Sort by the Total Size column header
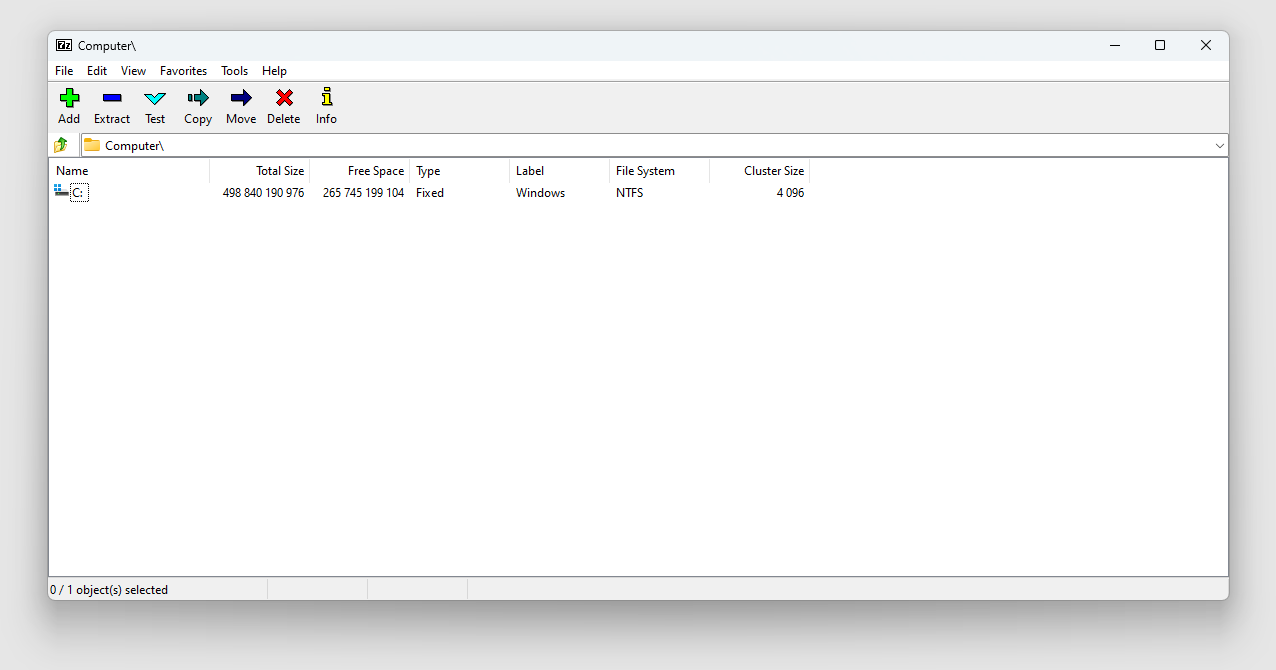 coord(260,171)
